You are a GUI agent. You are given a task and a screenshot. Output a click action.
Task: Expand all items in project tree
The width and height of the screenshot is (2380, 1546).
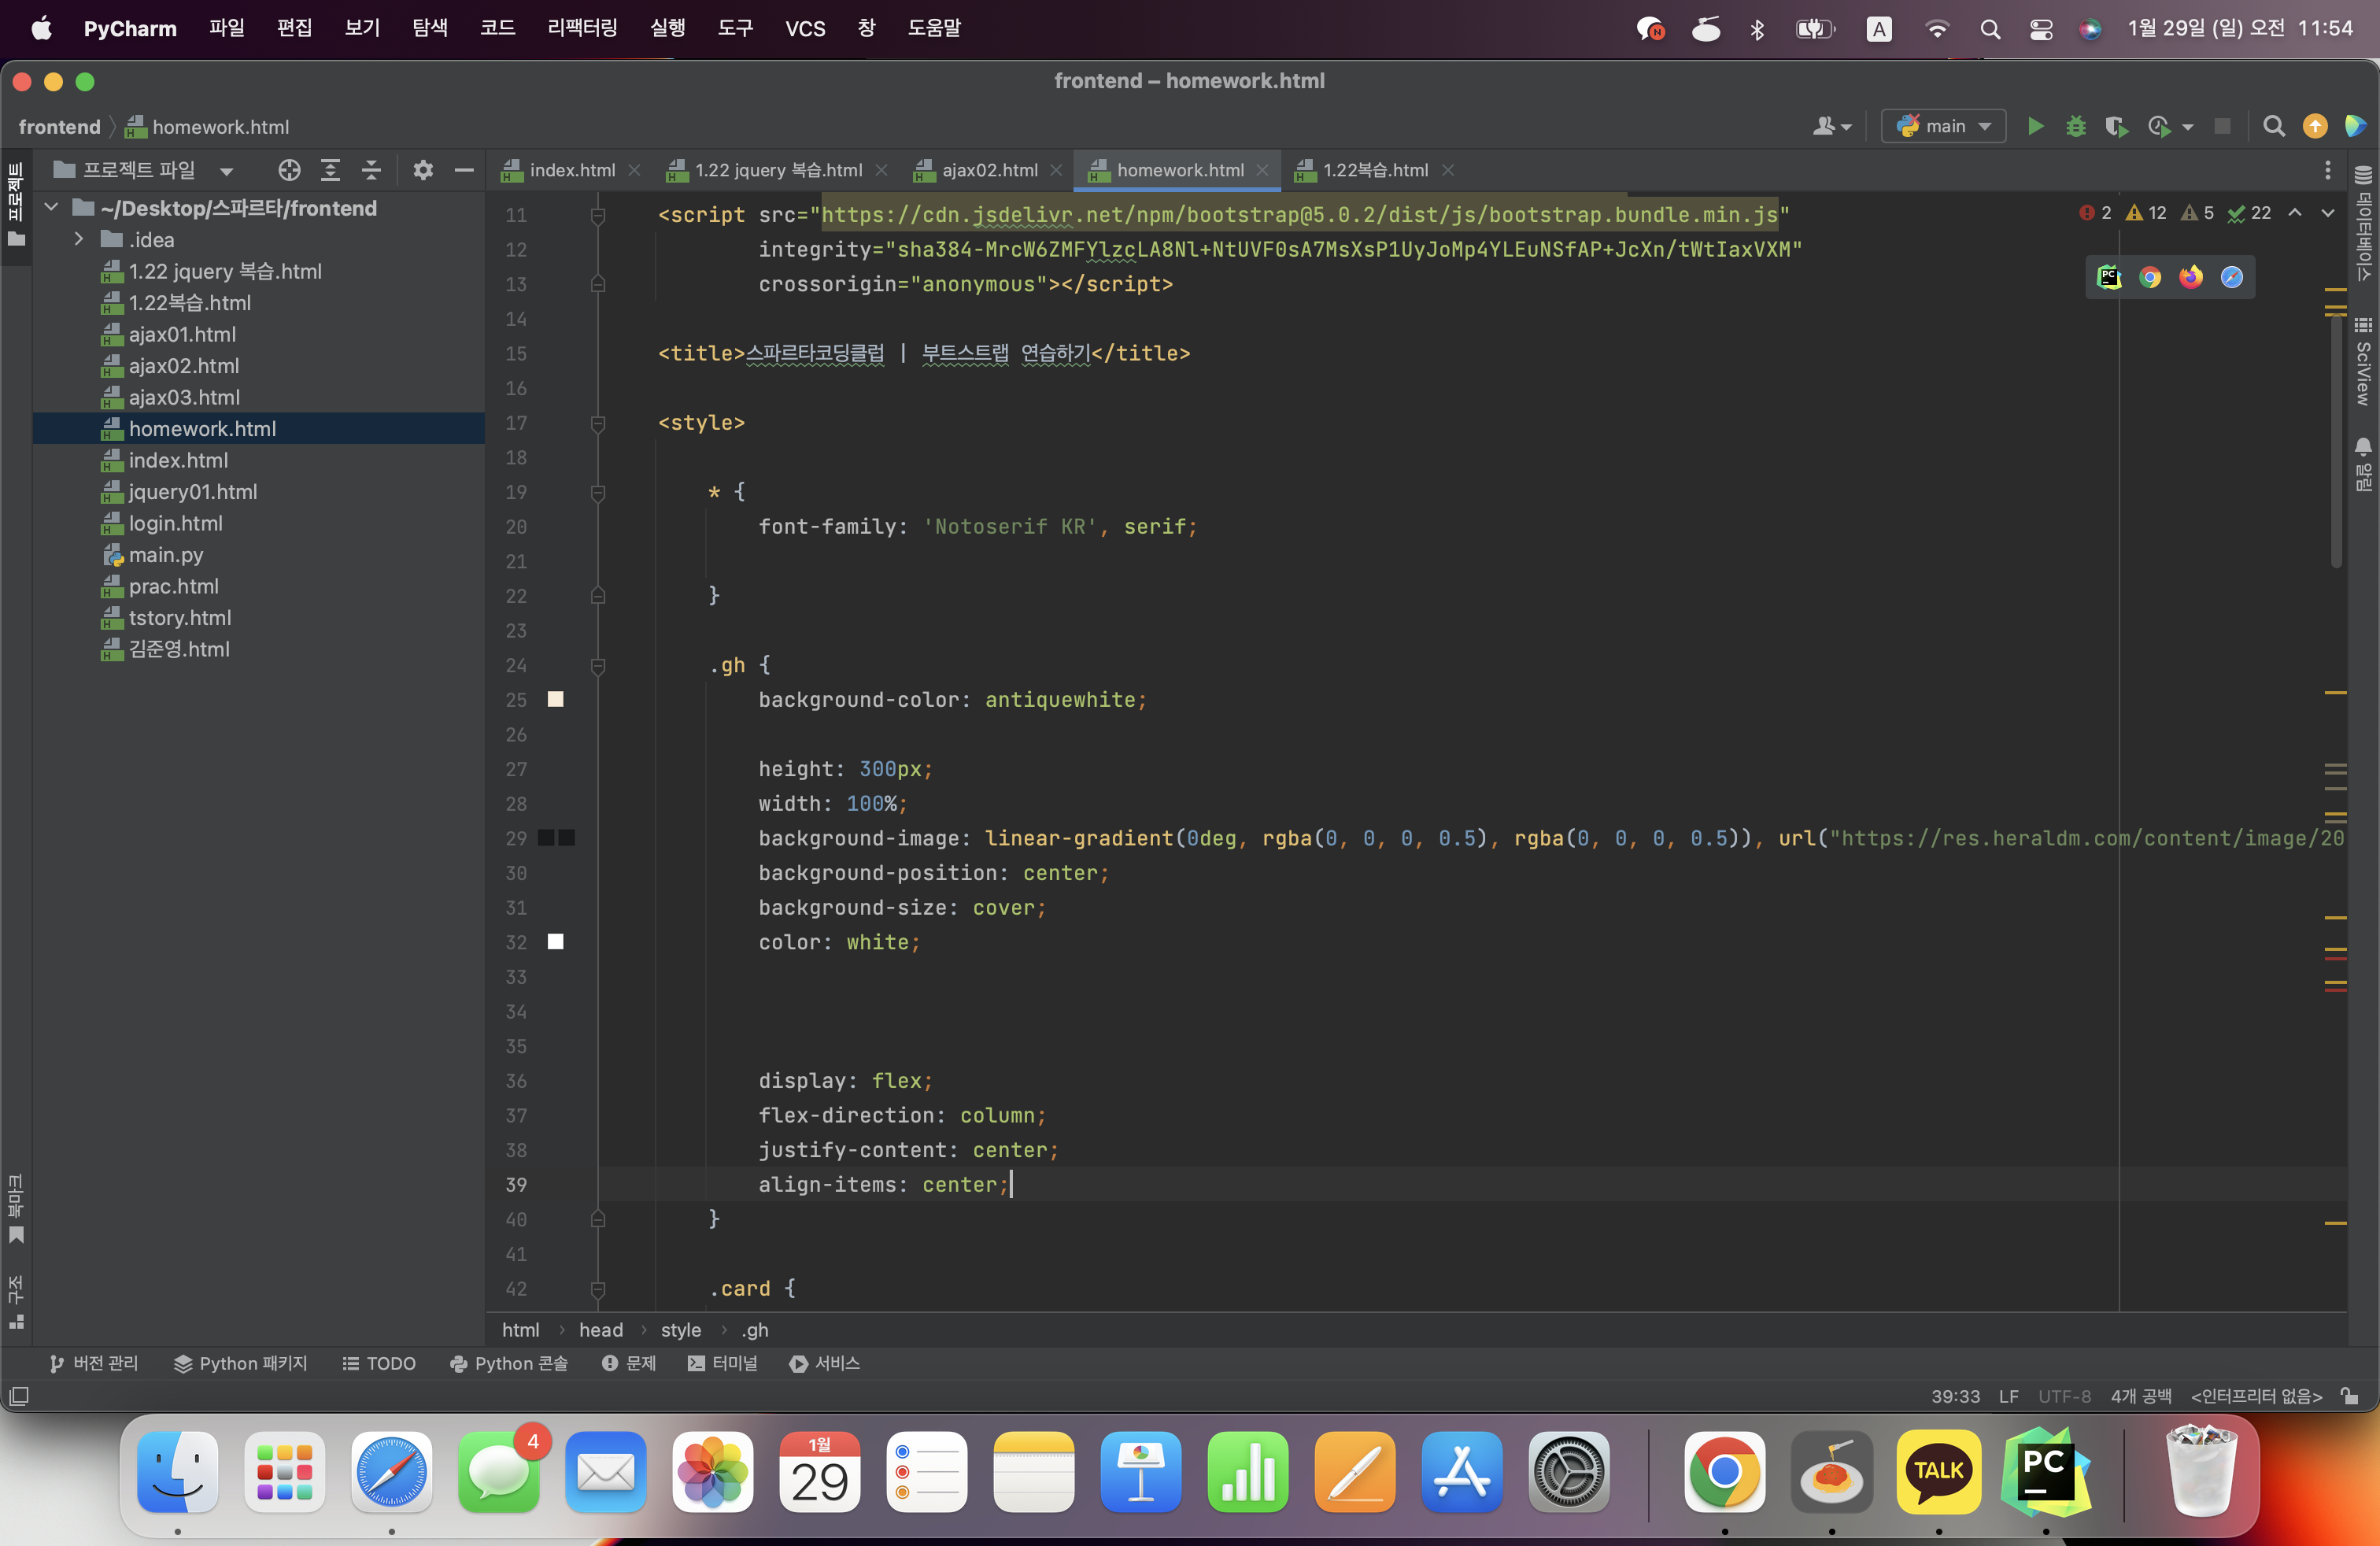[x=330, y=170]
